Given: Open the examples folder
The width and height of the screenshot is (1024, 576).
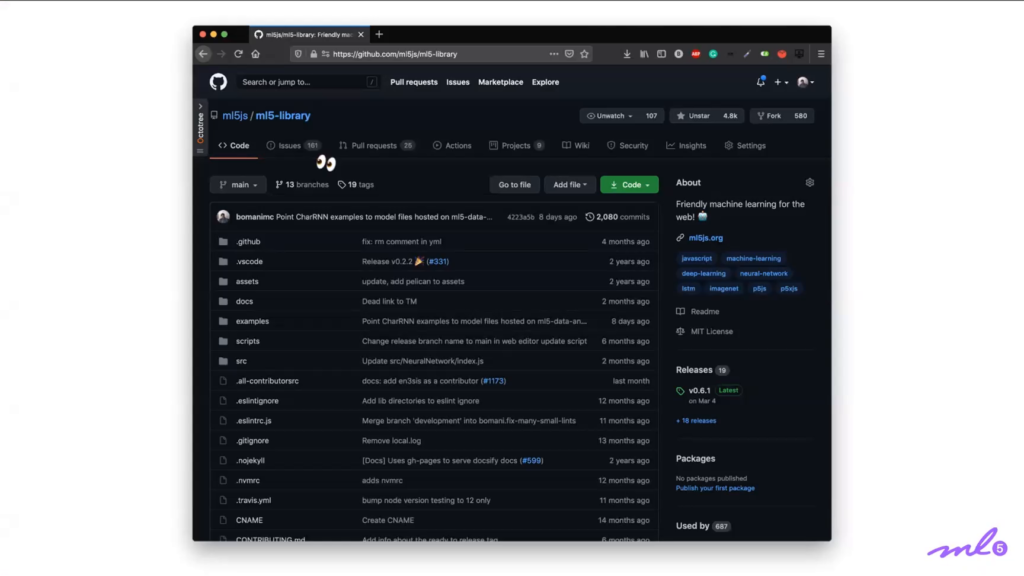Looking at the screenshot, I should [x=252, y=321].
